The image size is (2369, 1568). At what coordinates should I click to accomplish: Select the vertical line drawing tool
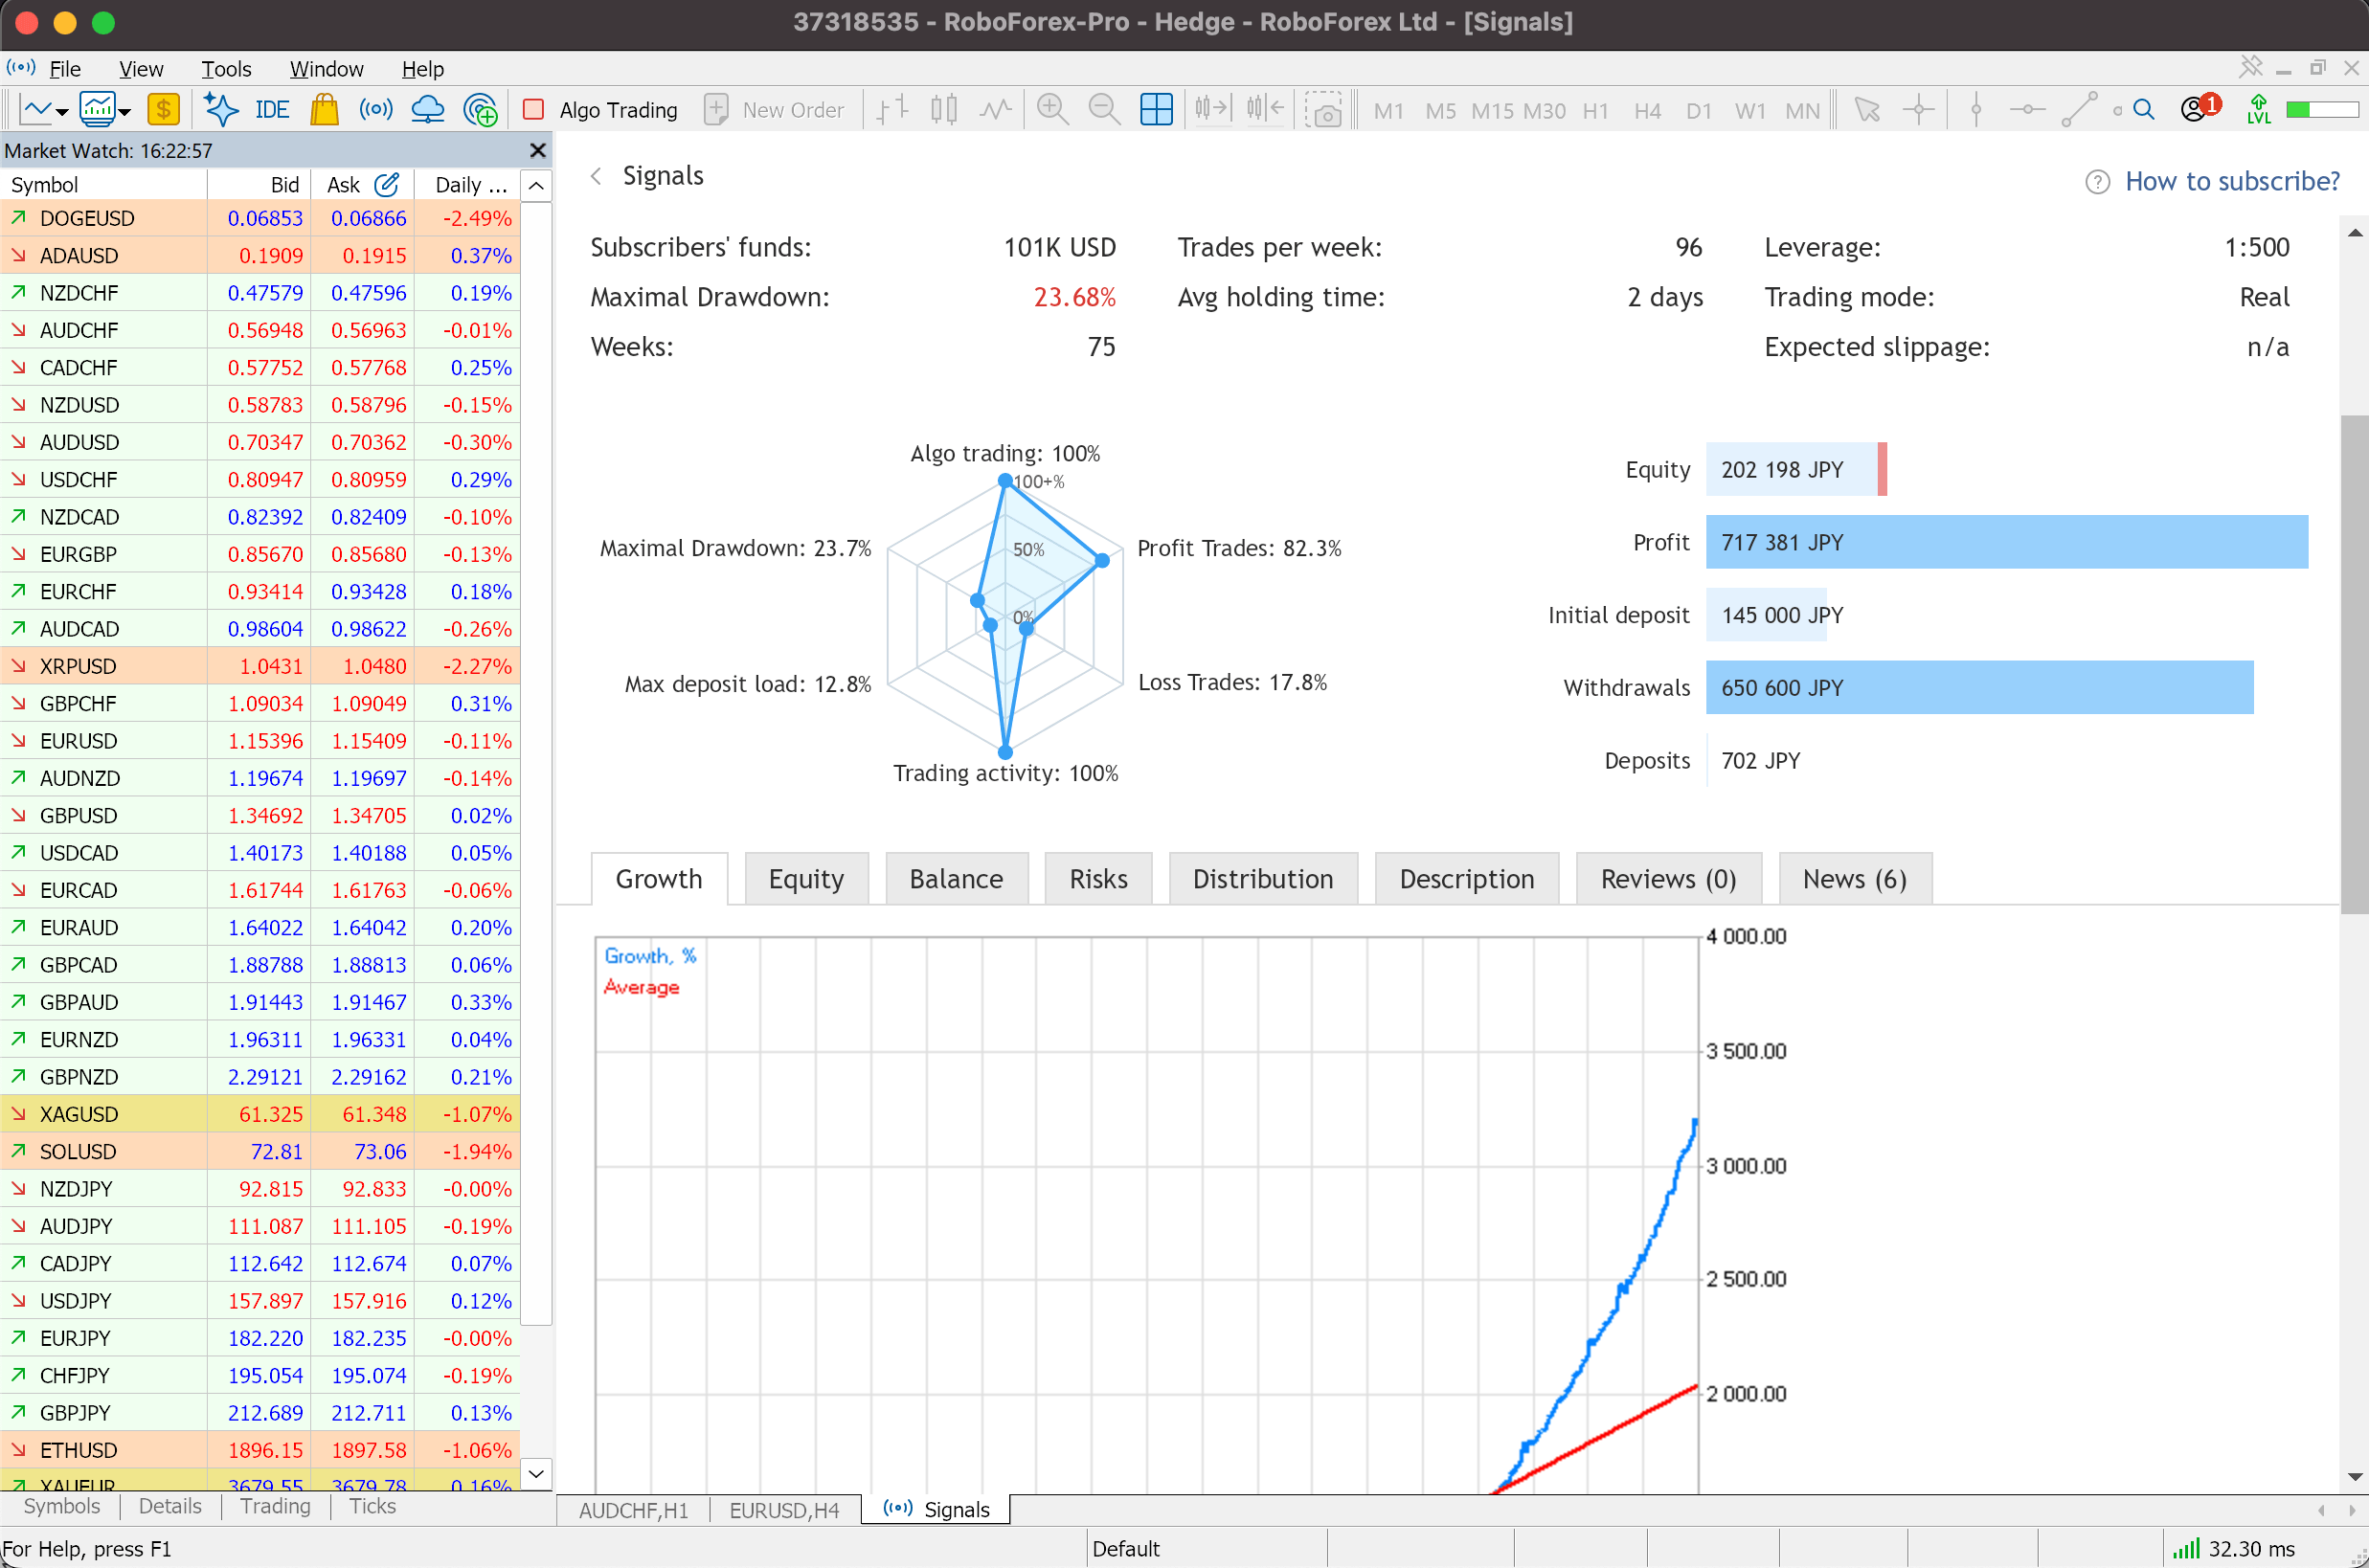1975,109
